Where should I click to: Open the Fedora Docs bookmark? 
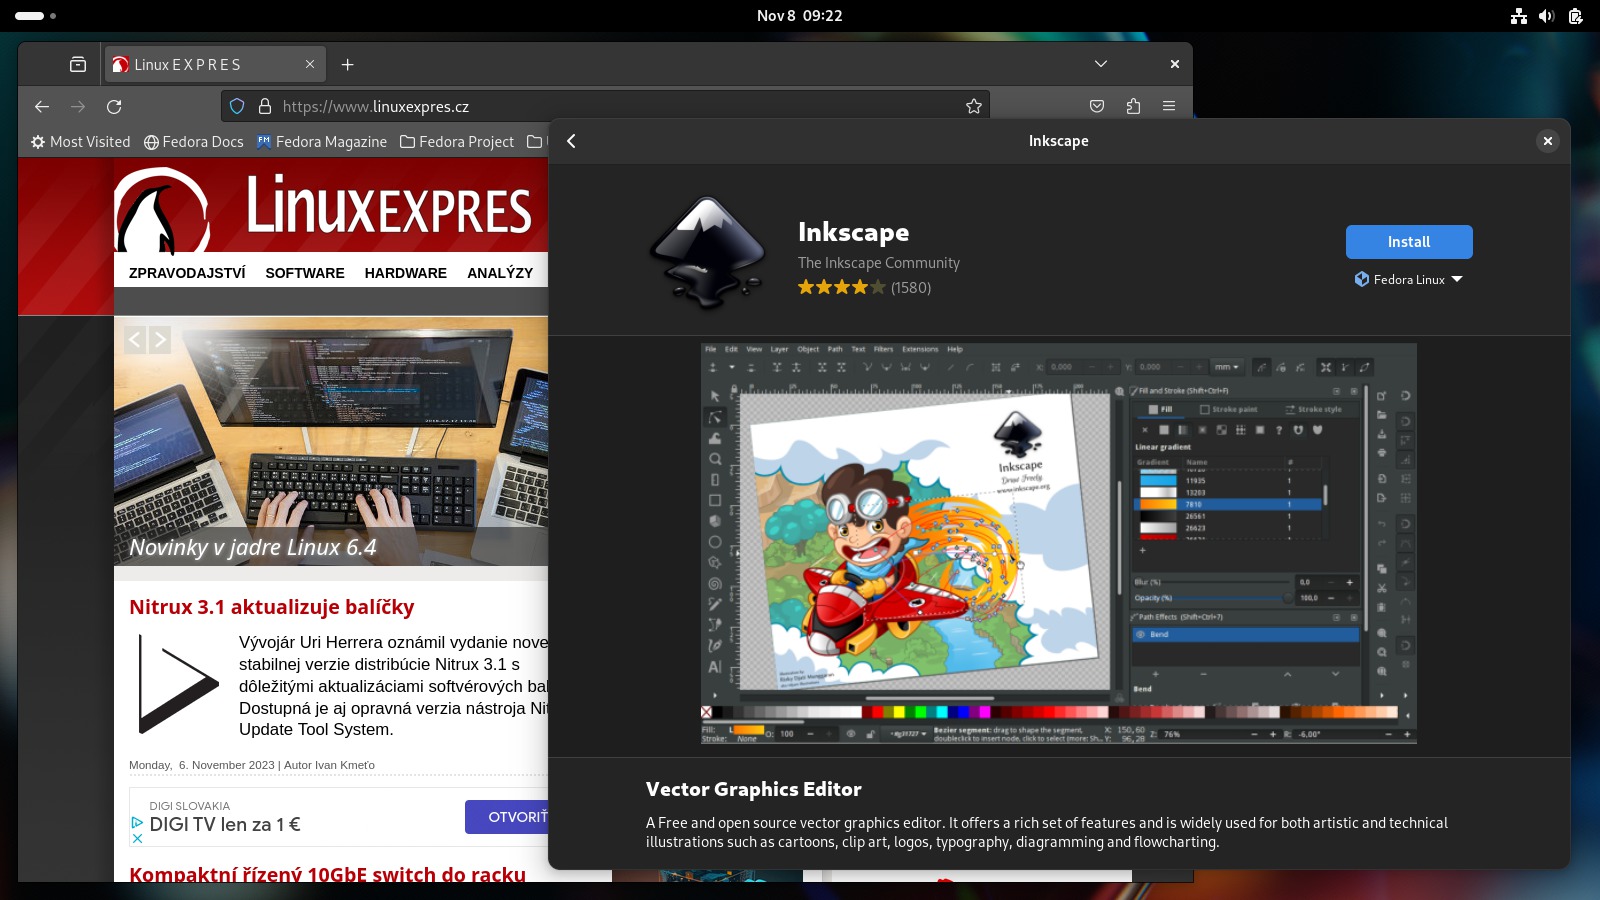click(x=194, y=142)
